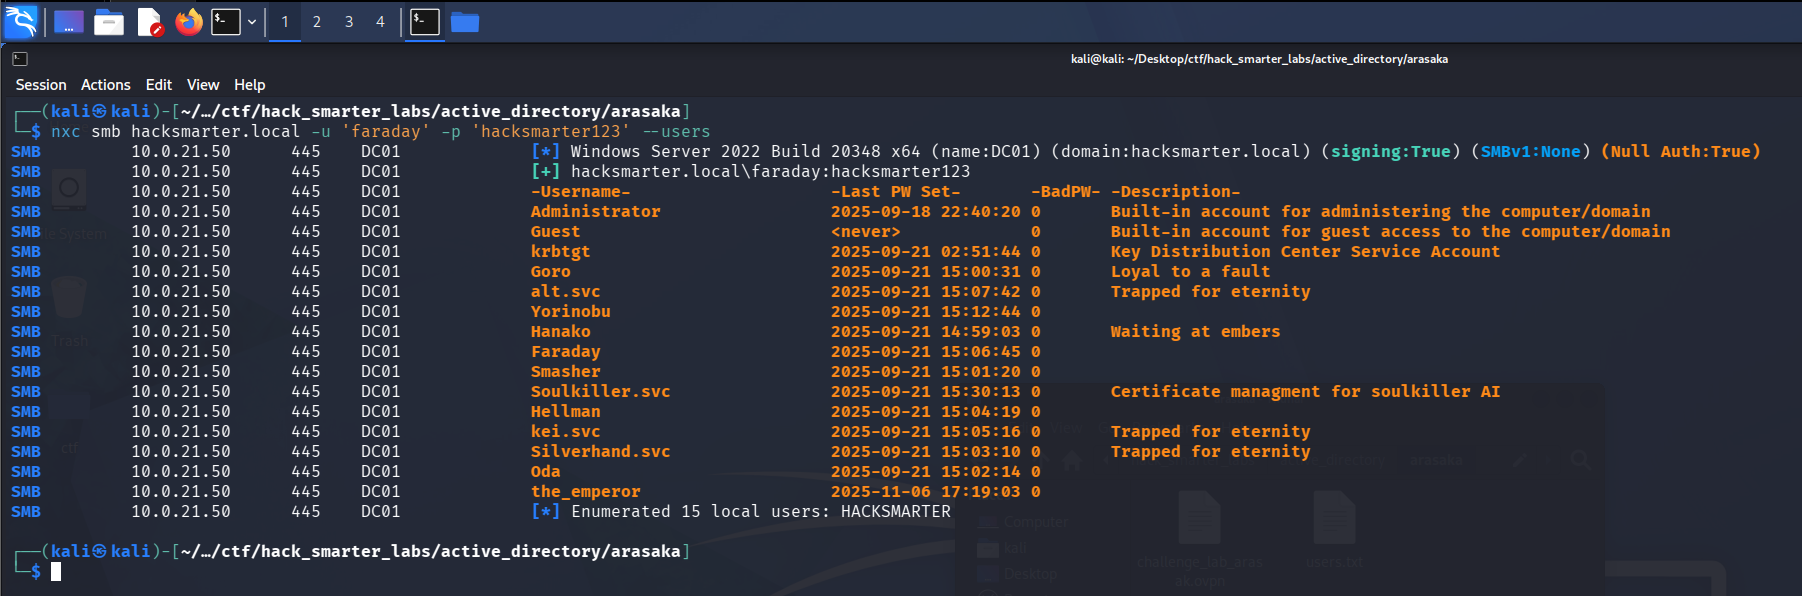Open the Kali dragon applications menu
The image size is (1802, 596).
pos(21,21)
